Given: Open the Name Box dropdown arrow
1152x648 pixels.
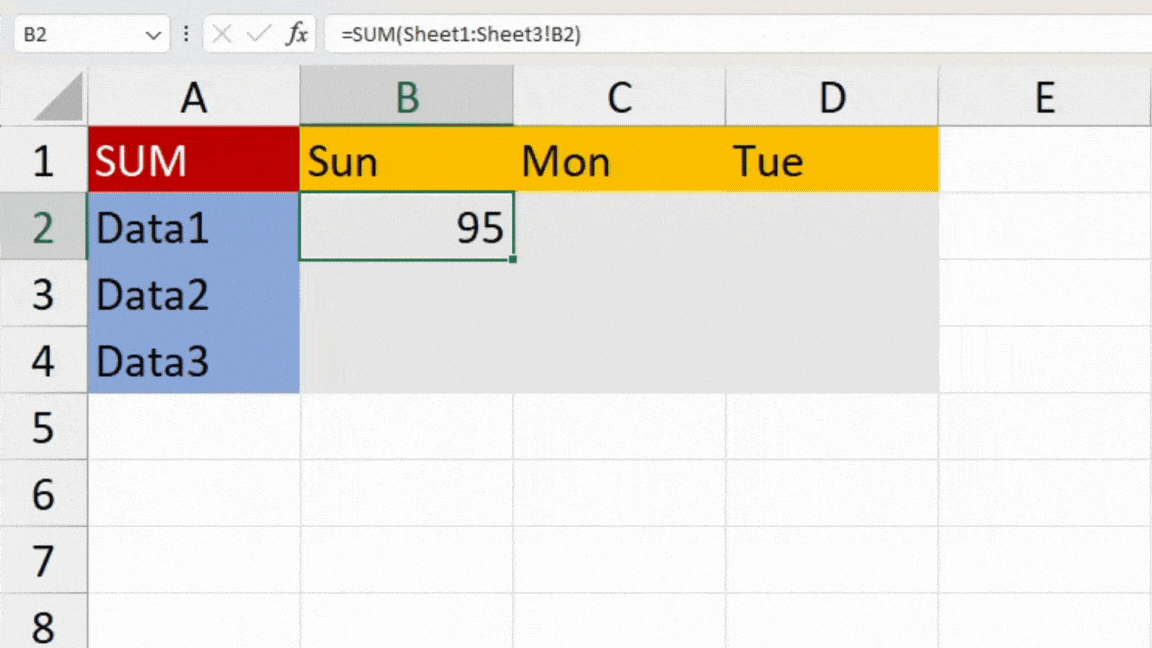Looking at the screenshot, I should (x=152, y=33).
